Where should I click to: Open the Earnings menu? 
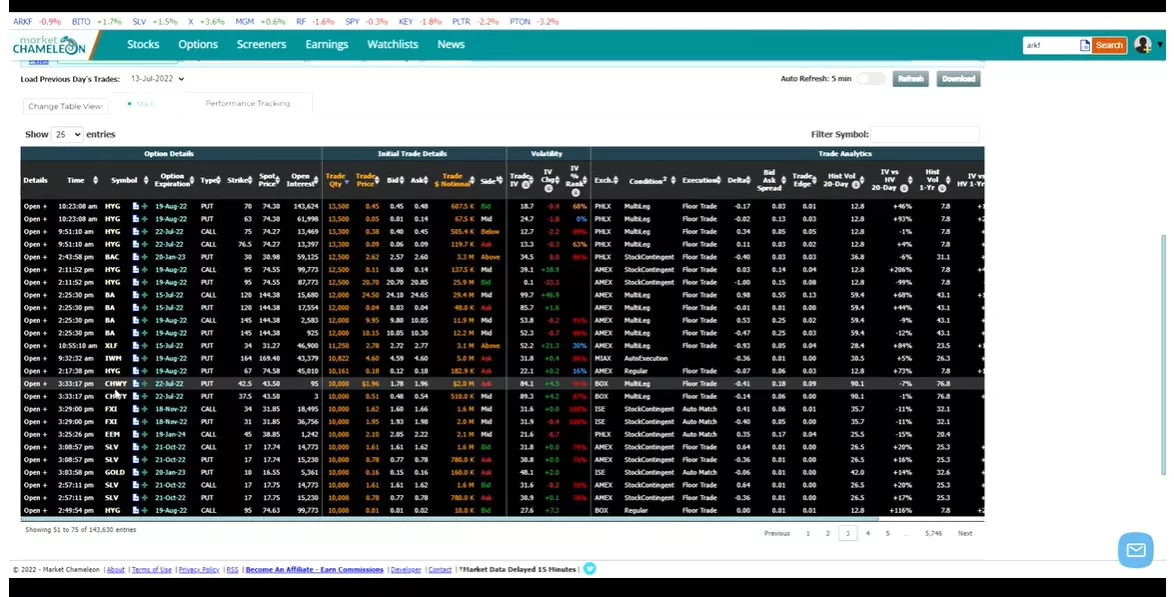click(x=326, y=44)
